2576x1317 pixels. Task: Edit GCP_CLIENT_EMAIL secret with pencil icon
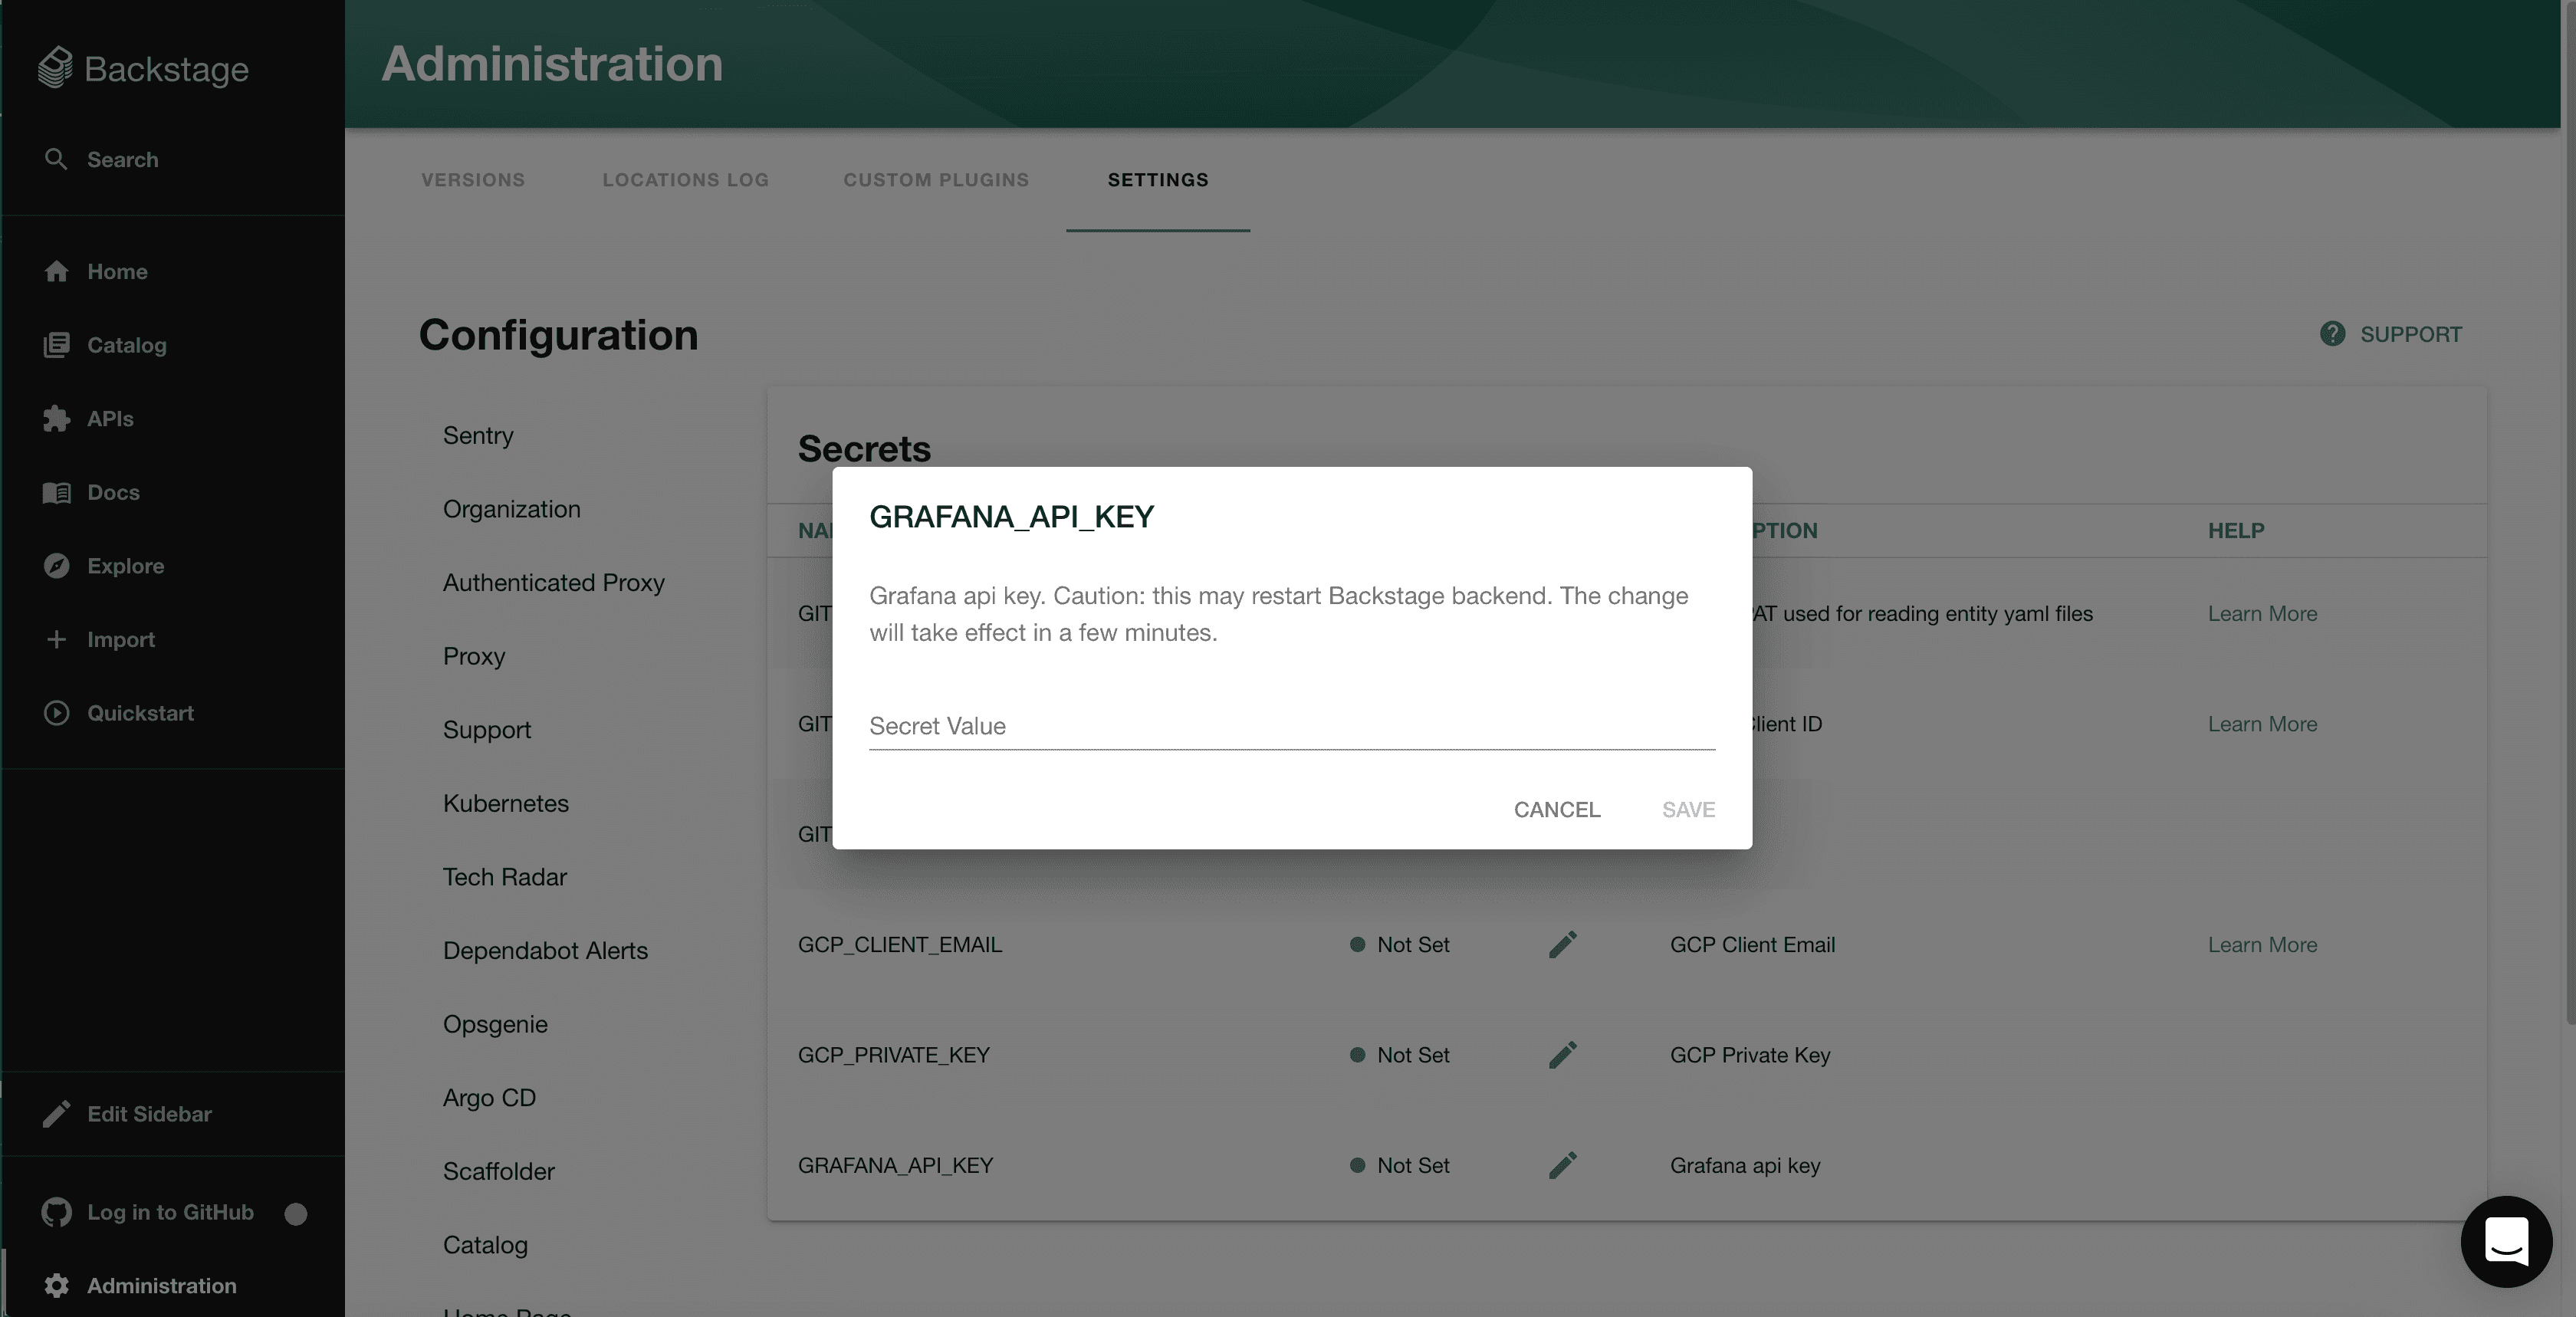pyautogui.click(x=1562, y=945)
